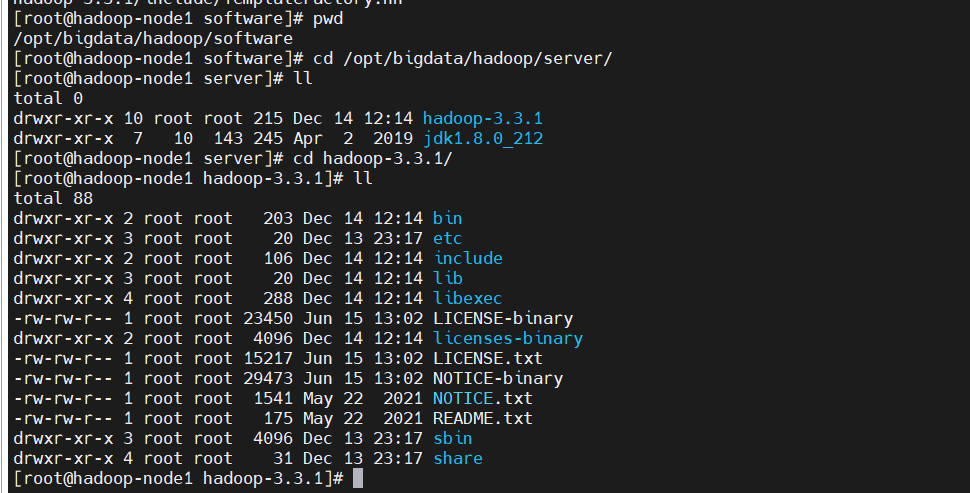970x493 pixels.
Task: Click the jdk1.8.0_212 directory name
Action: [483, 139]
